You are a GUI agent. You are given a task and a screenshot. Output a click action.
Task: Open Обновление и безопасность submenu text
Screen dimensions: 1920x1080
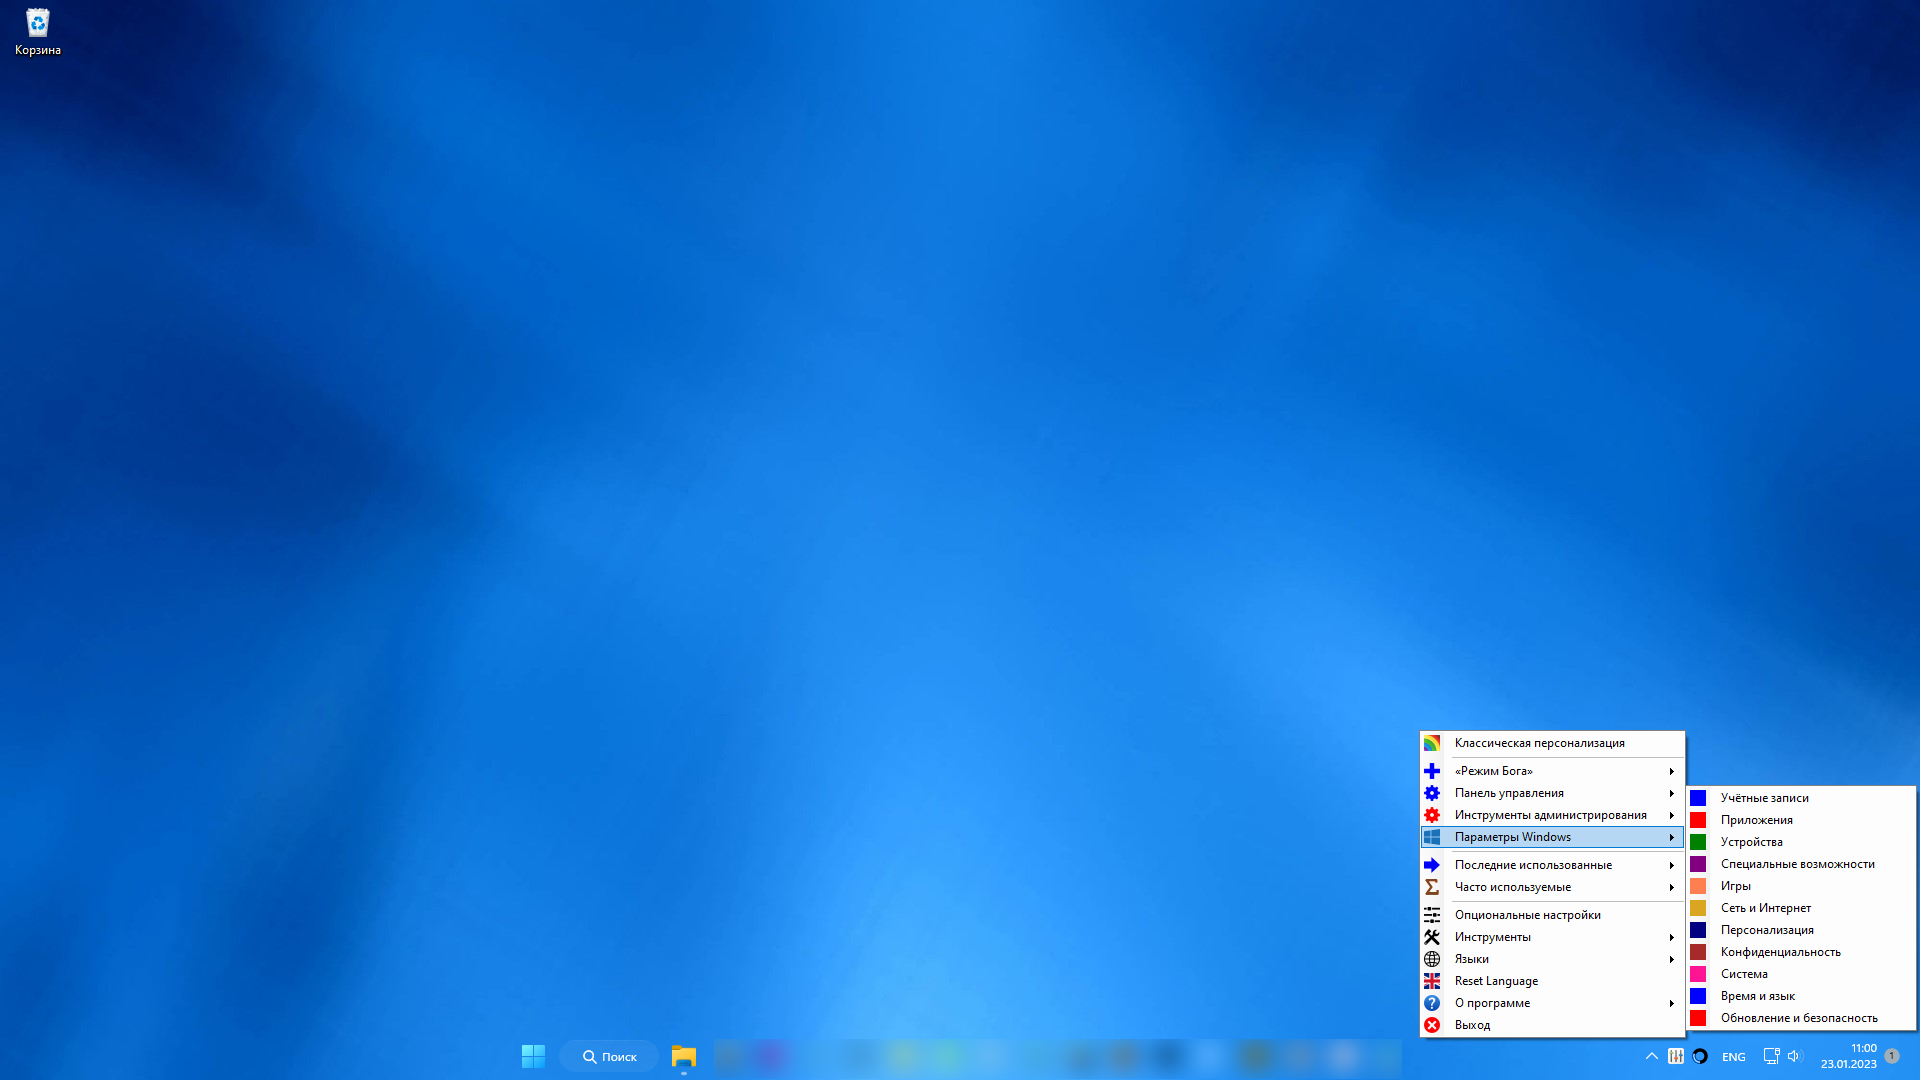point(1799,1018)
